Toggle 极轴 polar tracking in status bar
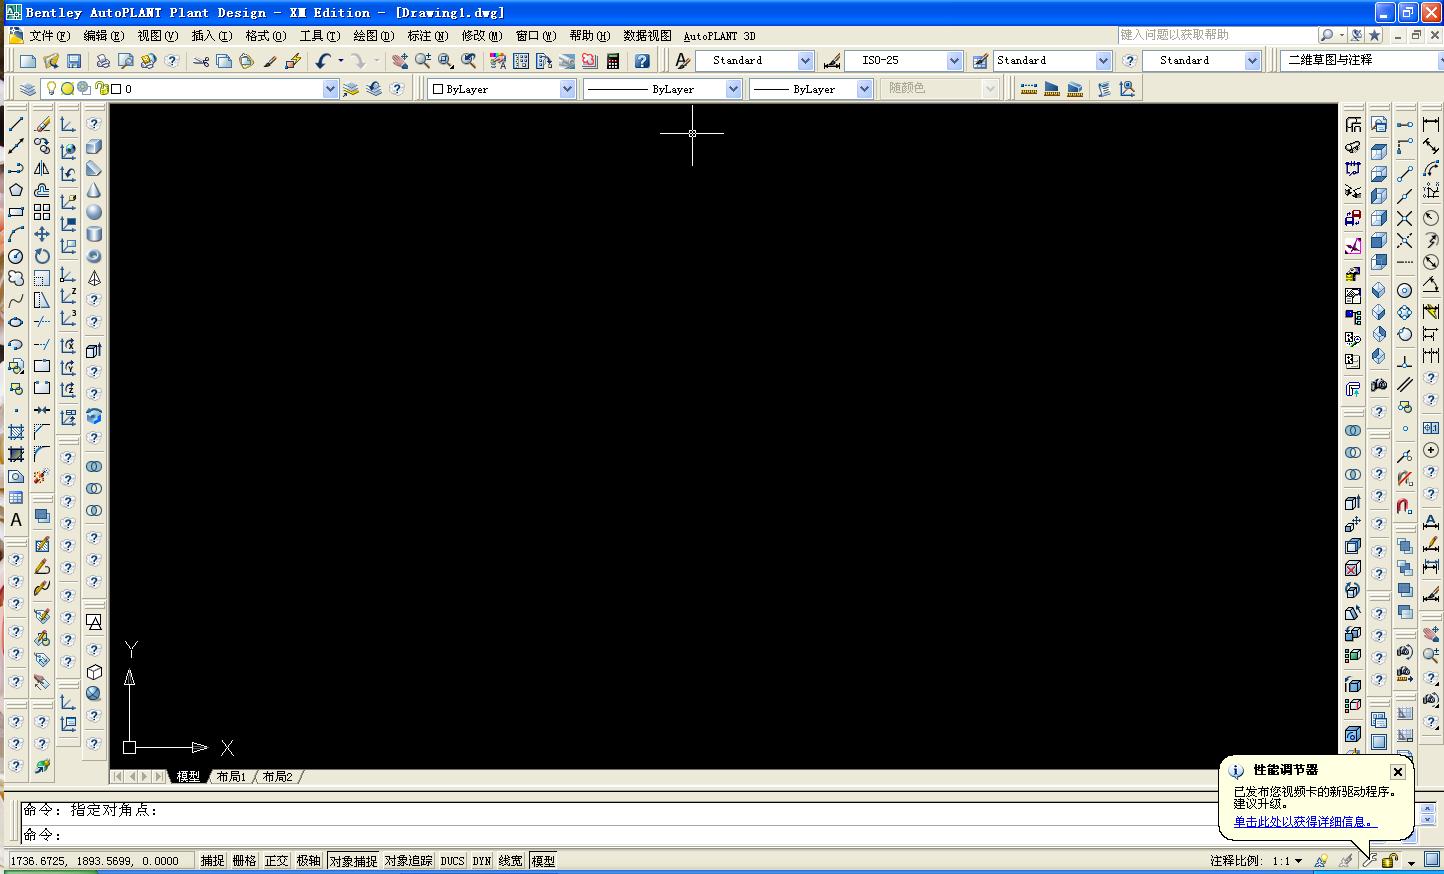1444x874 pixels. tap(309, 861)
